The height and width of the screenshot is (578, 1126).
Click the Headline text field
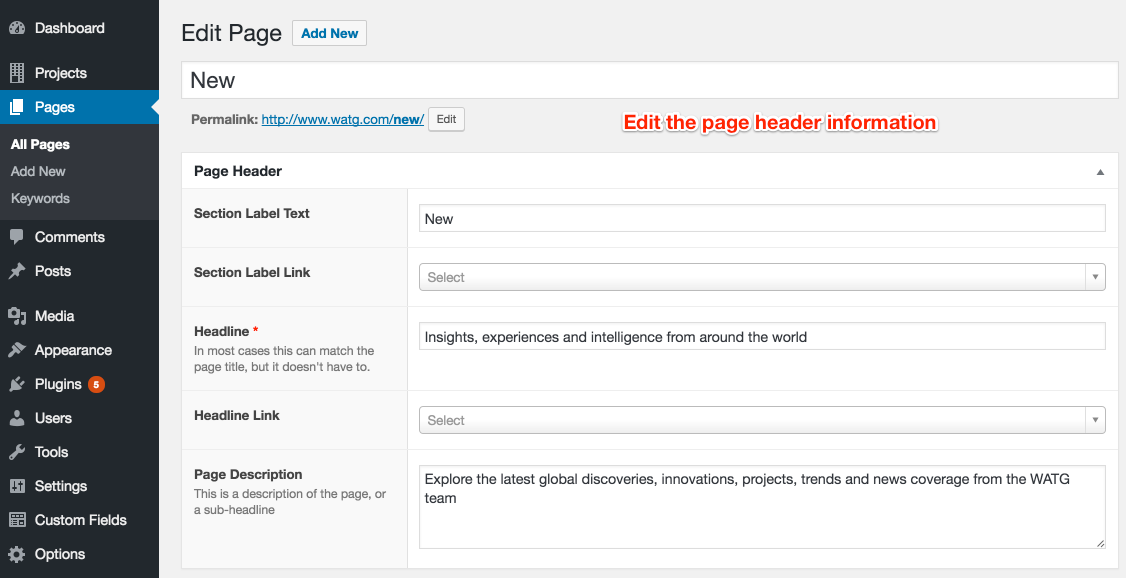click(761, 337)
